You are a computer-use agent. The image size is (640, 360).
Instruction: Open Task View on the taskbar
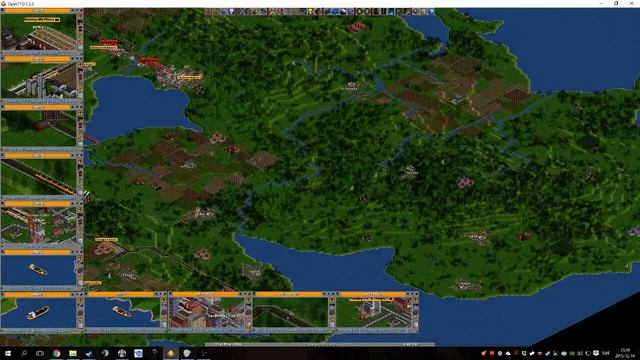pos(40,353)
